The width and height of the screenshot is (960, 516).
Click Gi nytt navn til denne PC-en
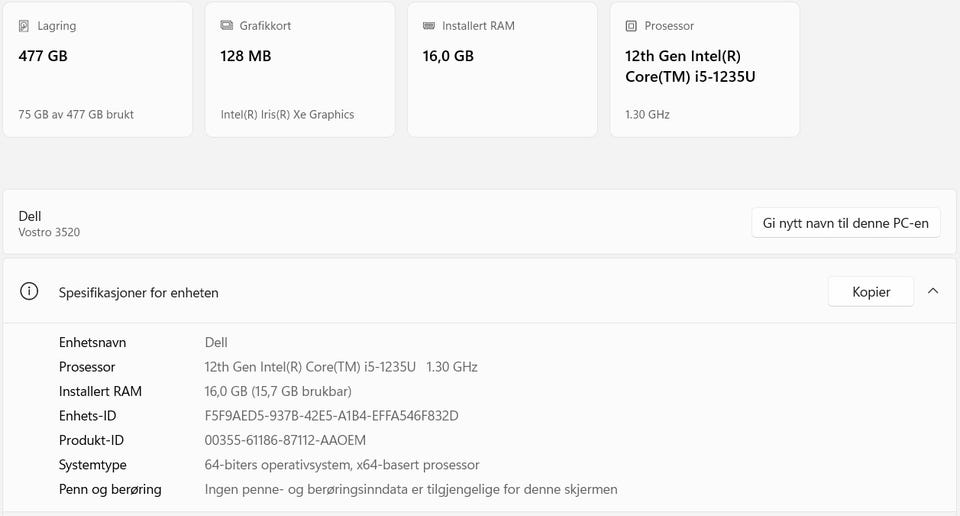pyautogui.click(x=846, y=223)
